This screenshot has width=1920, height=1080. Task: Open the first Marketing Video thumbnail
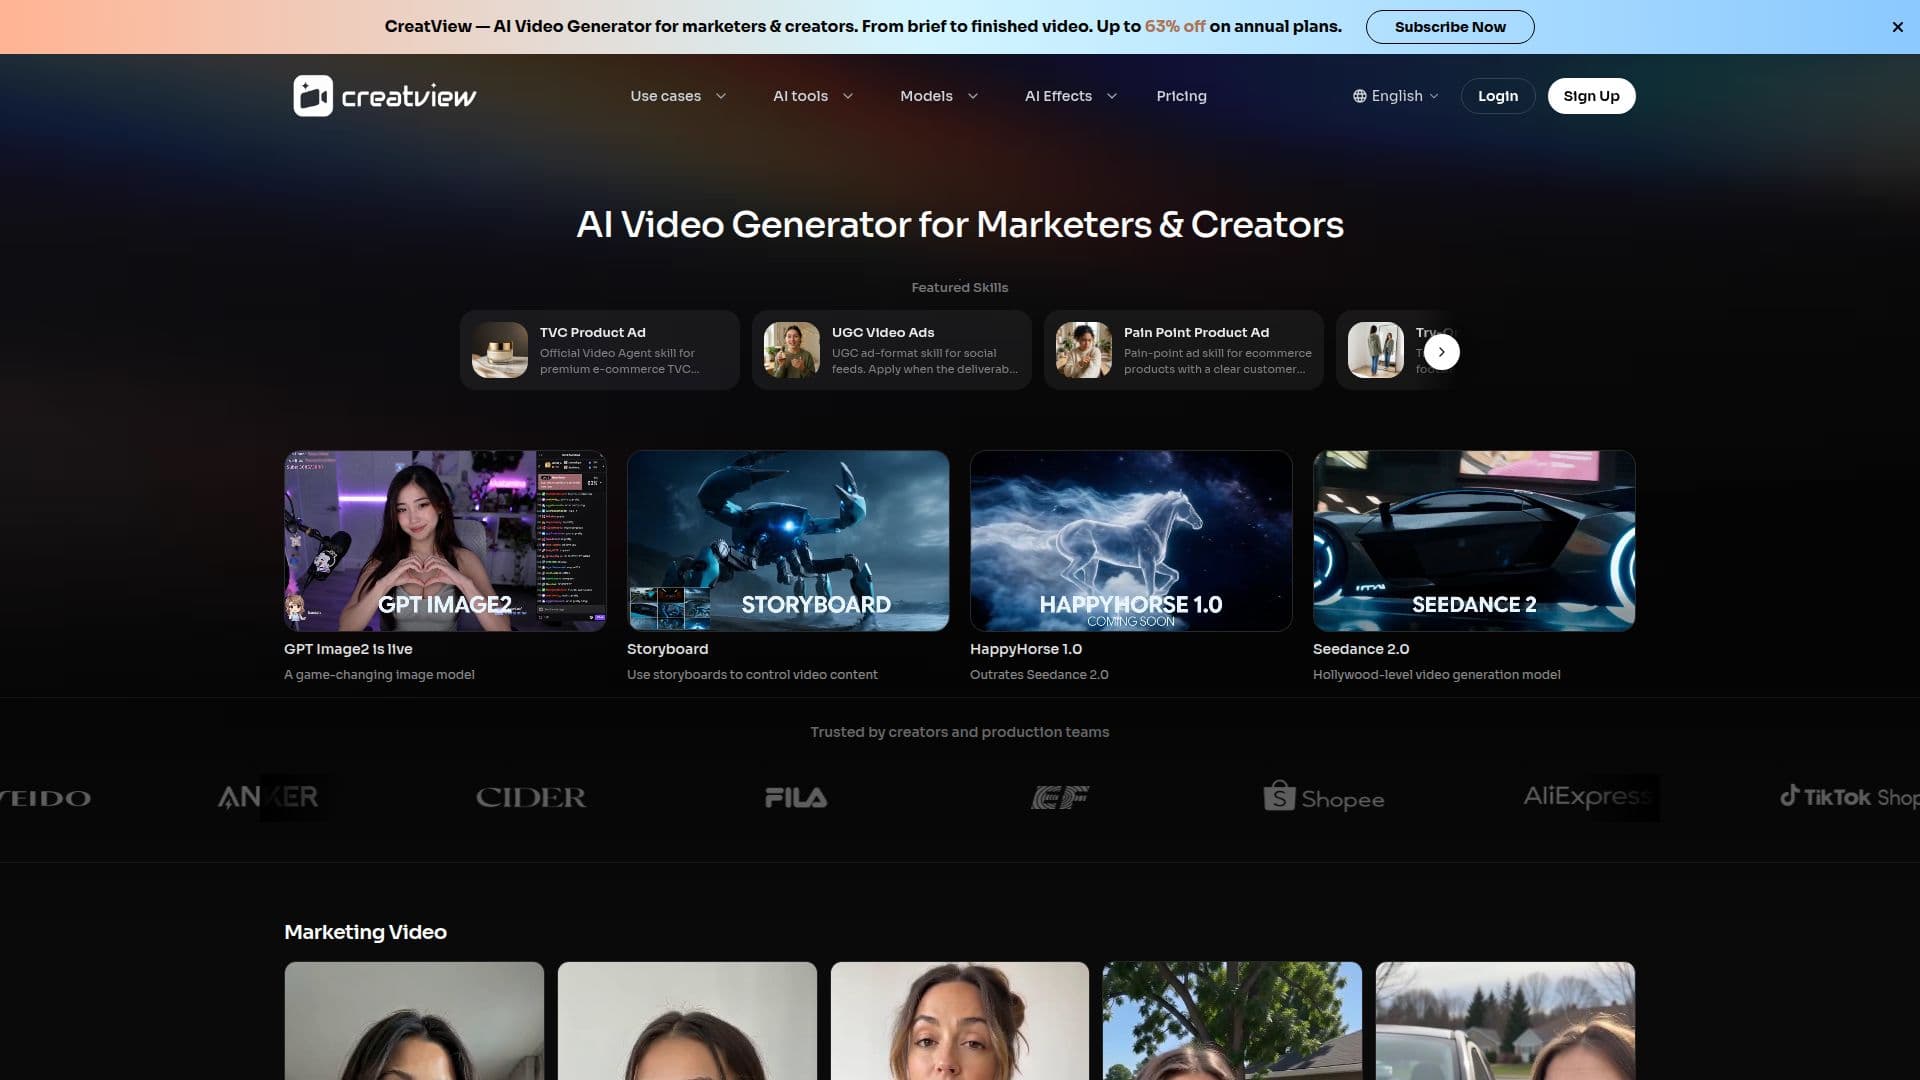414,1021
